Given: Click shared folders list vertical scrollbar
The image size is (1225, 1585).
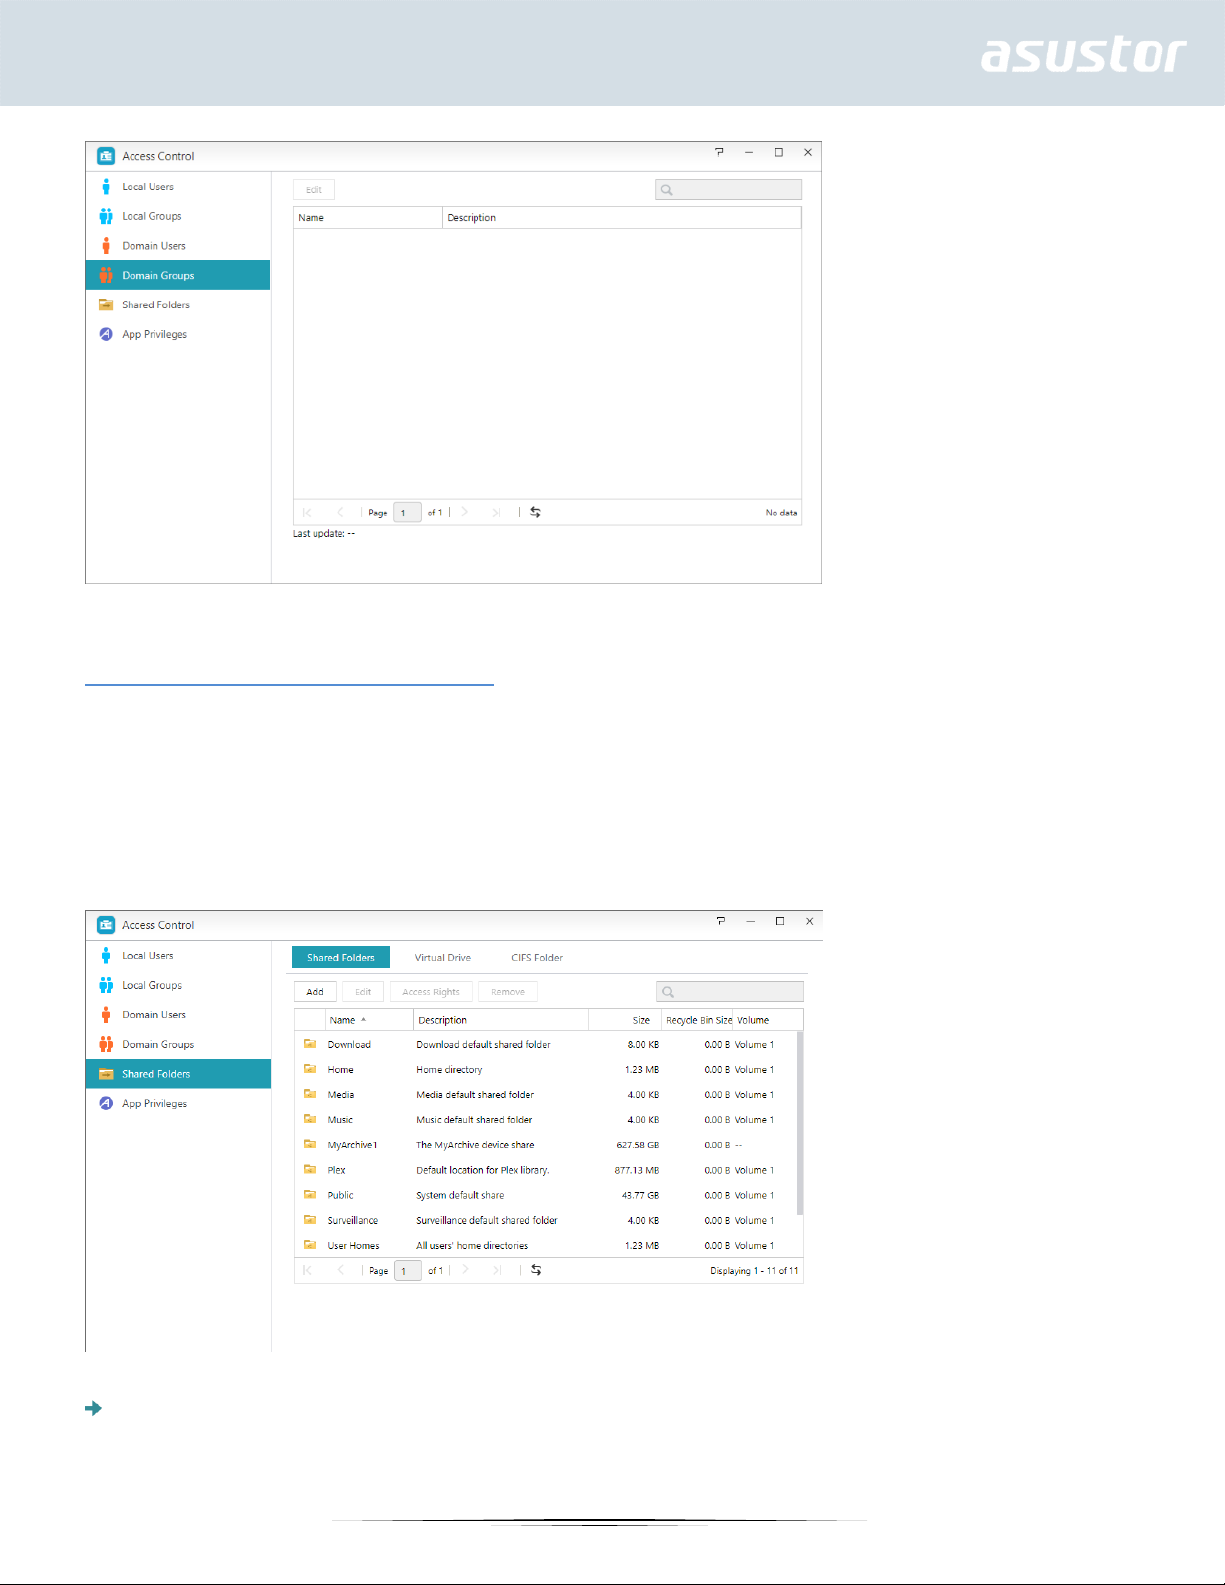Looking at the screenshot, I should tap(800, 1124).
